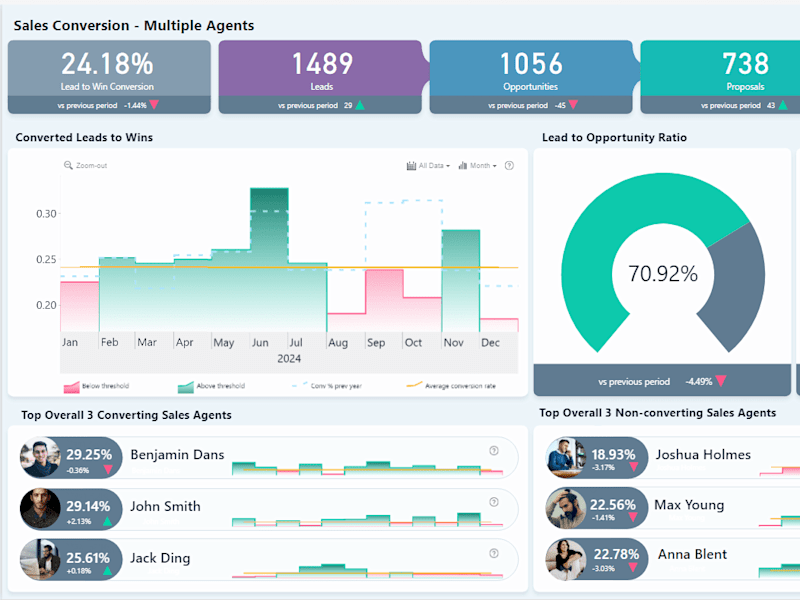The width and height of the screenshot is (800, 600).
Task: Click the help icon in John Smith row
Action: pos(494,502)
